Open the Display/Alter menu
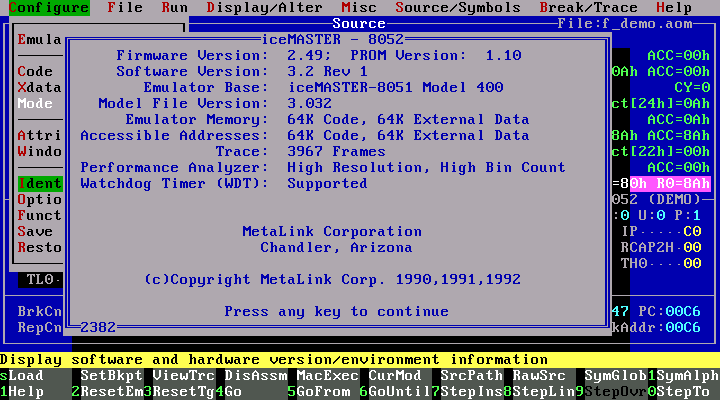The height and width of the screenshot is (400, 720). click(x=264, y=8)
